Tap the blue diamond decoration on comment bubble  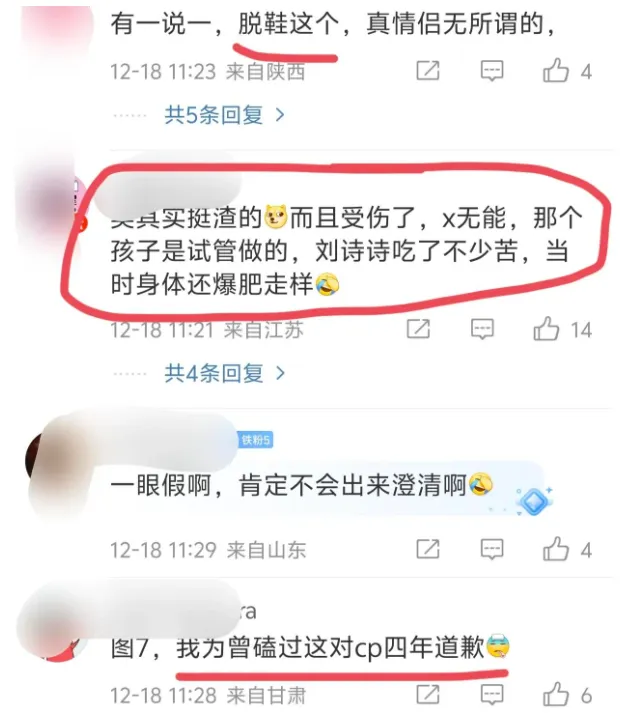point(534,501)
